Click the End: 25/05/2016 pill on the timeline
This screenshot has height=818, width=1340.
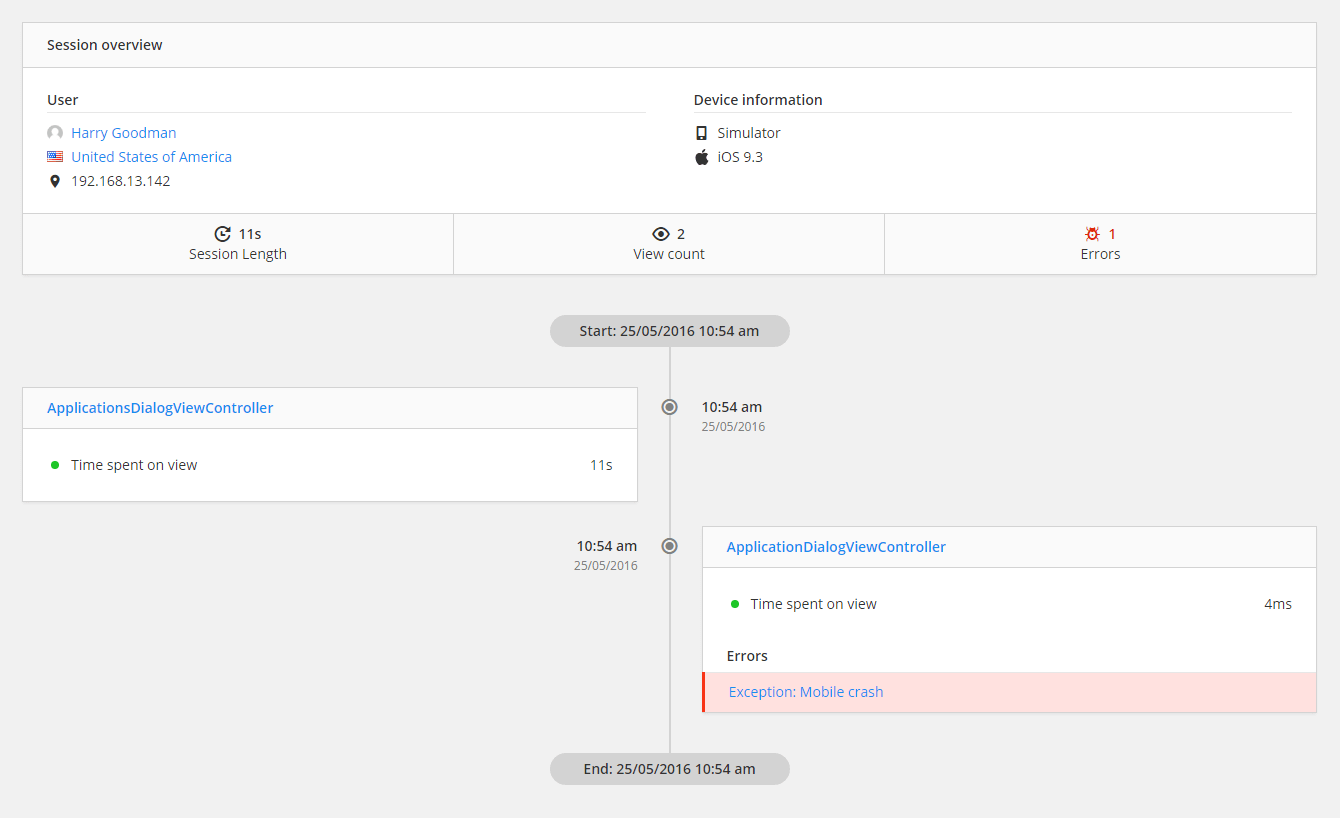(669, 768)
